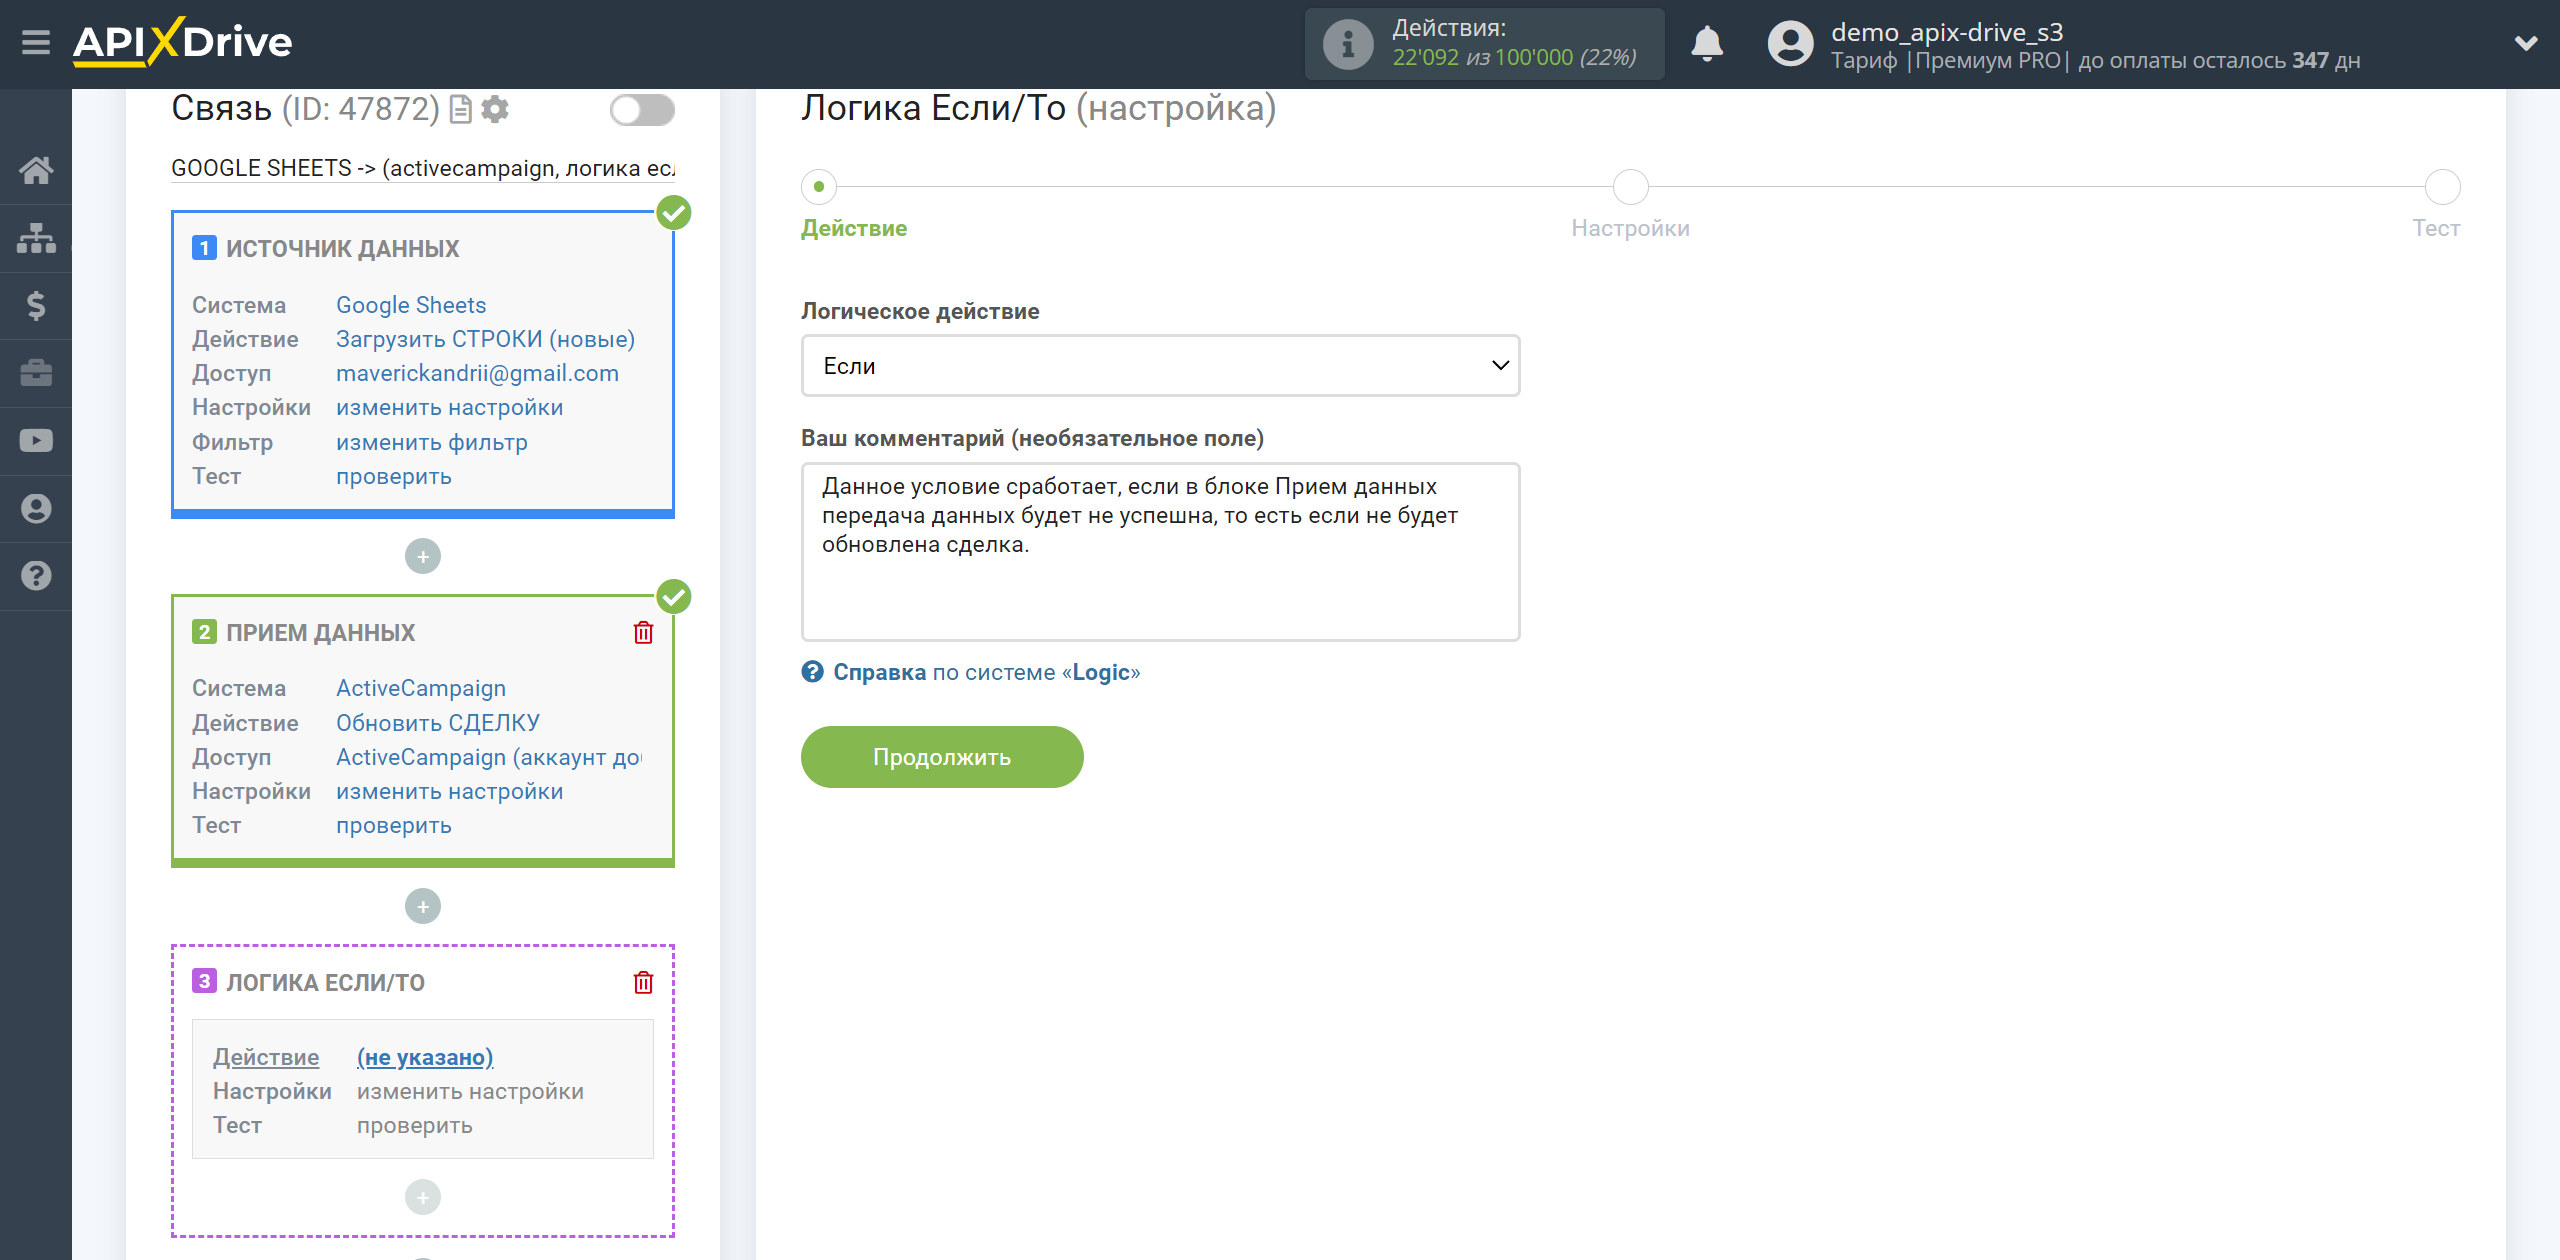Click the ПРИЕМ ДАННЫХ block title
This screenshot has width=2560, height=1260.
(320, 632)
